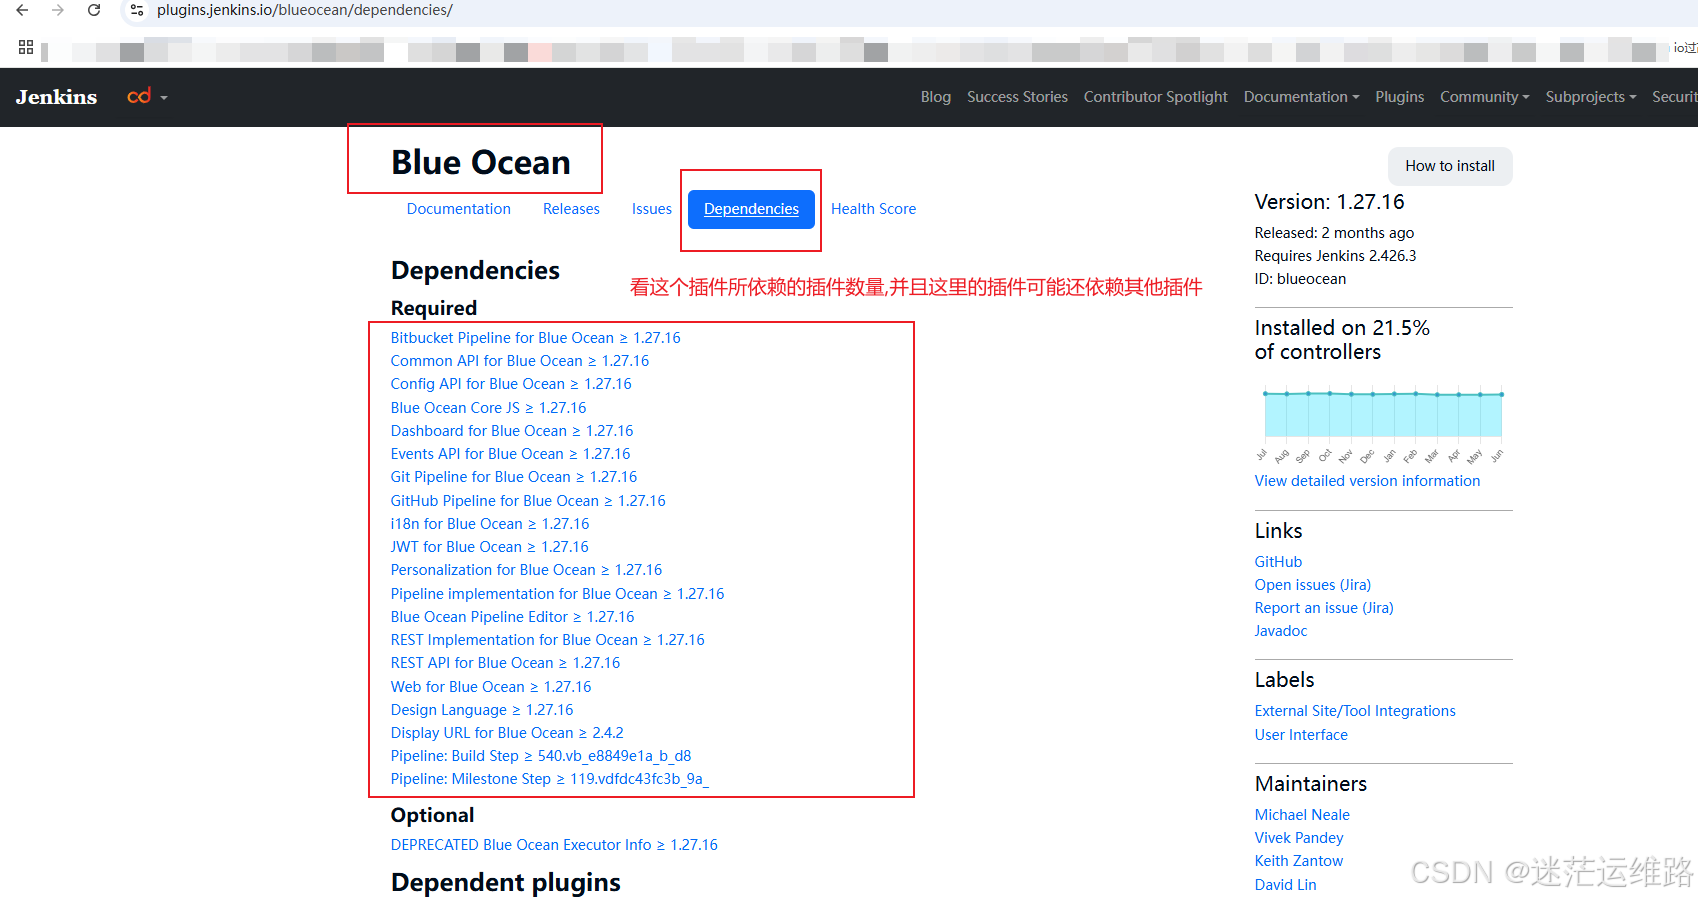The width and height of the screenshot is (1698, 902).
Task: Open Git Pipeline for Blue Ocean
Action: click(x=514, y=477)
